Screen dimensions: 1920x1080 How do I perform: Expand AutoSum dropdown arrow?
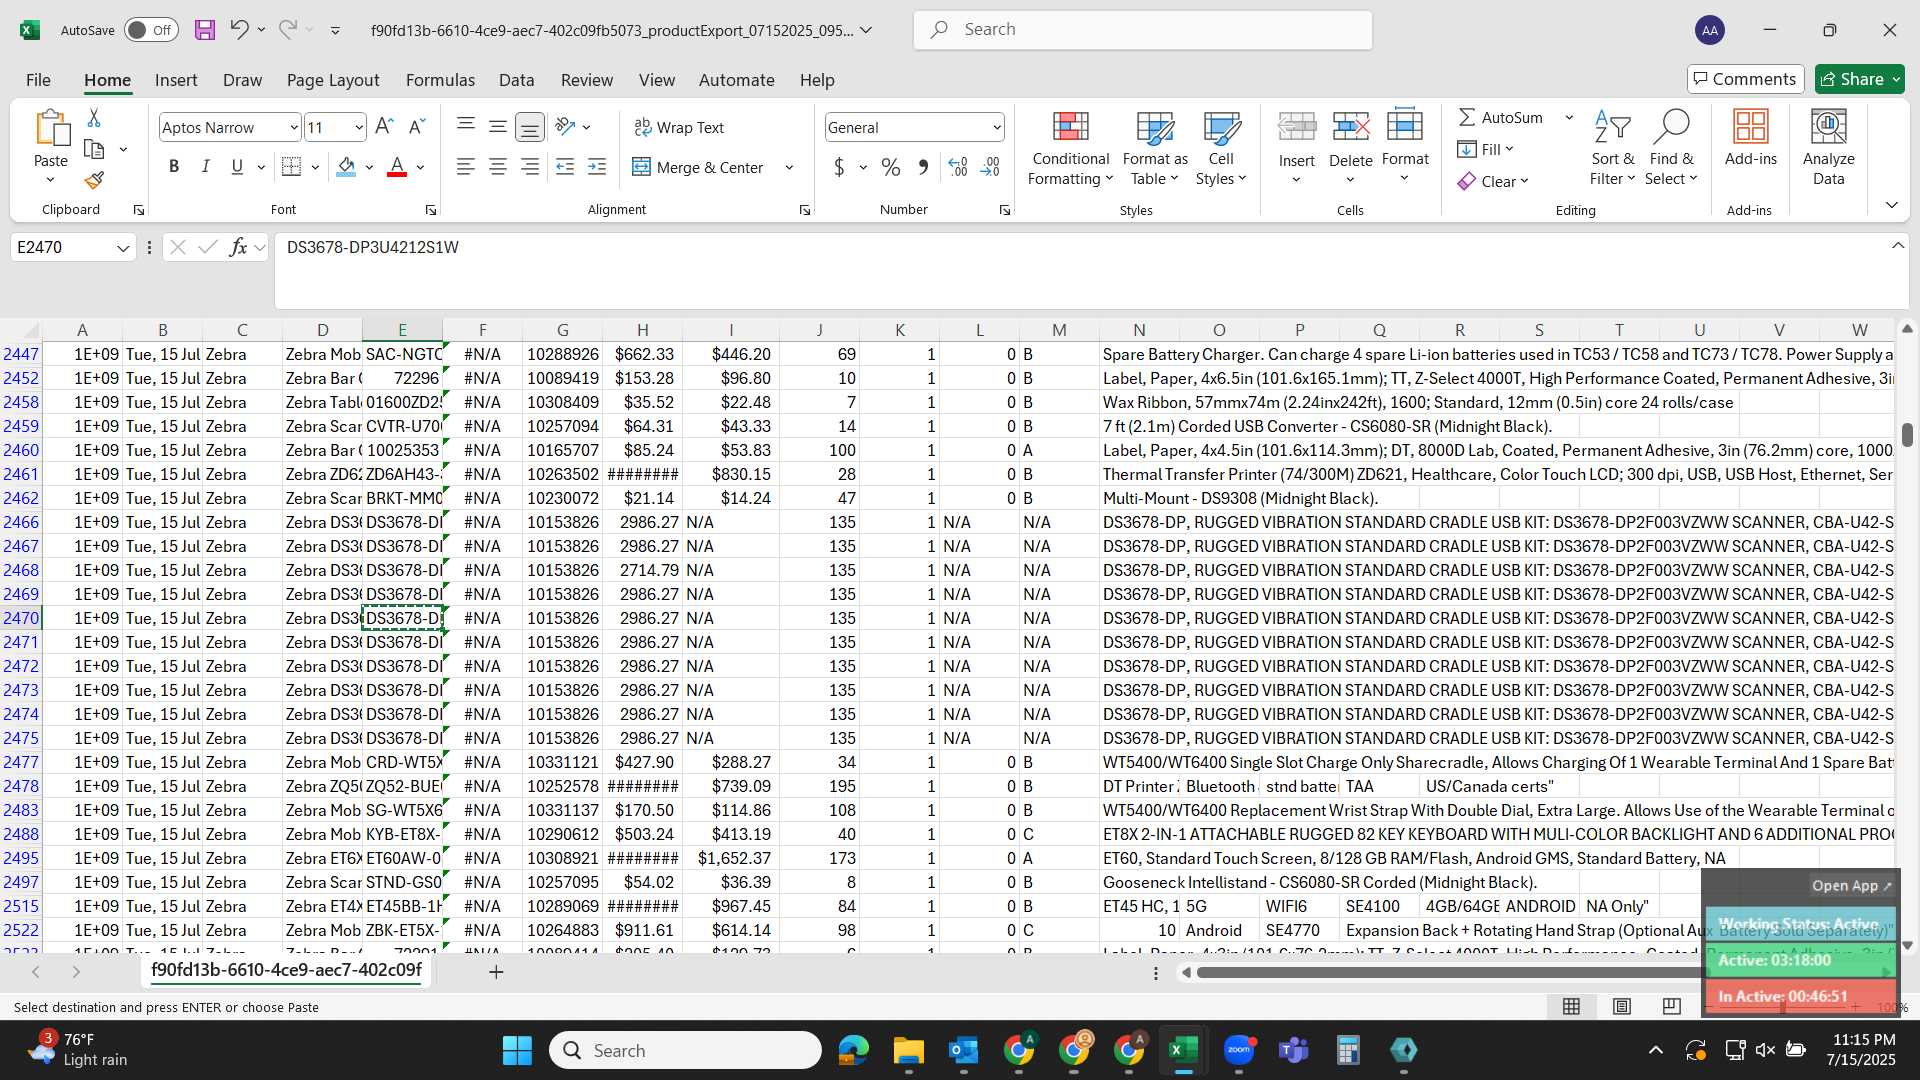pyautogui.click(x=1569, y=118)
